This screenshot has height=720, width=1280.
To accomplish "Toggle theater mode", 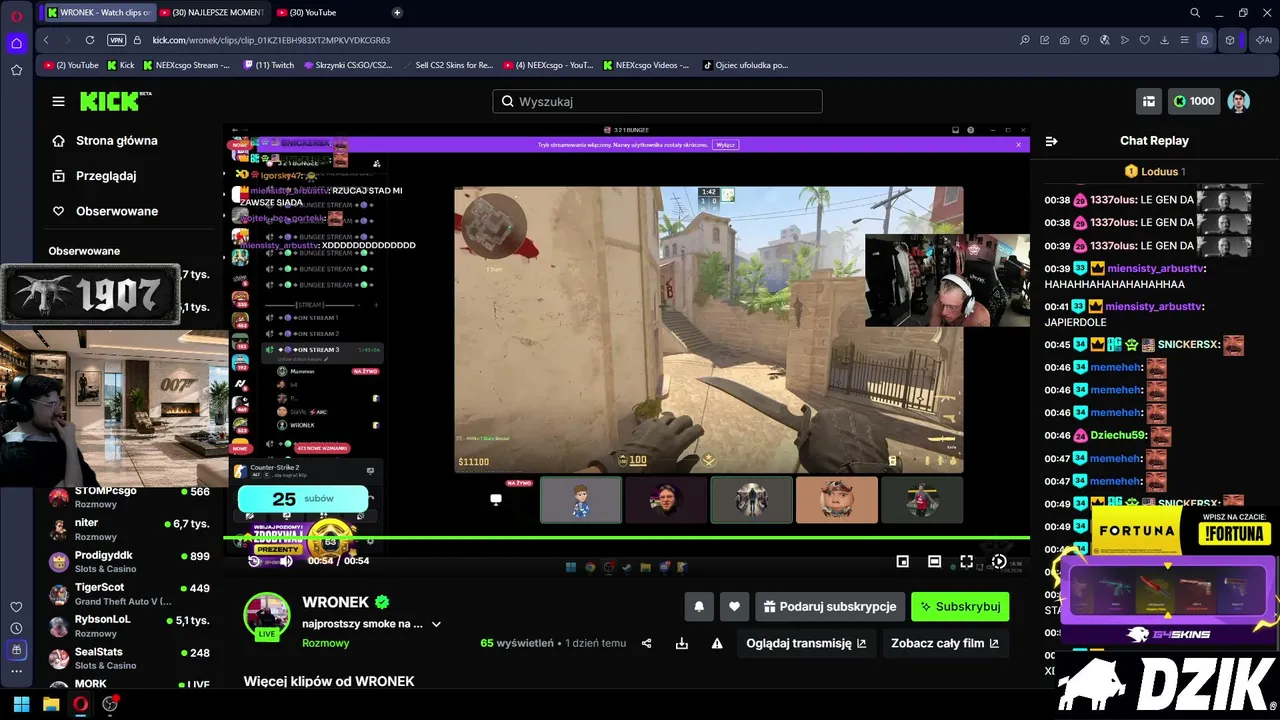I will 934,562.
